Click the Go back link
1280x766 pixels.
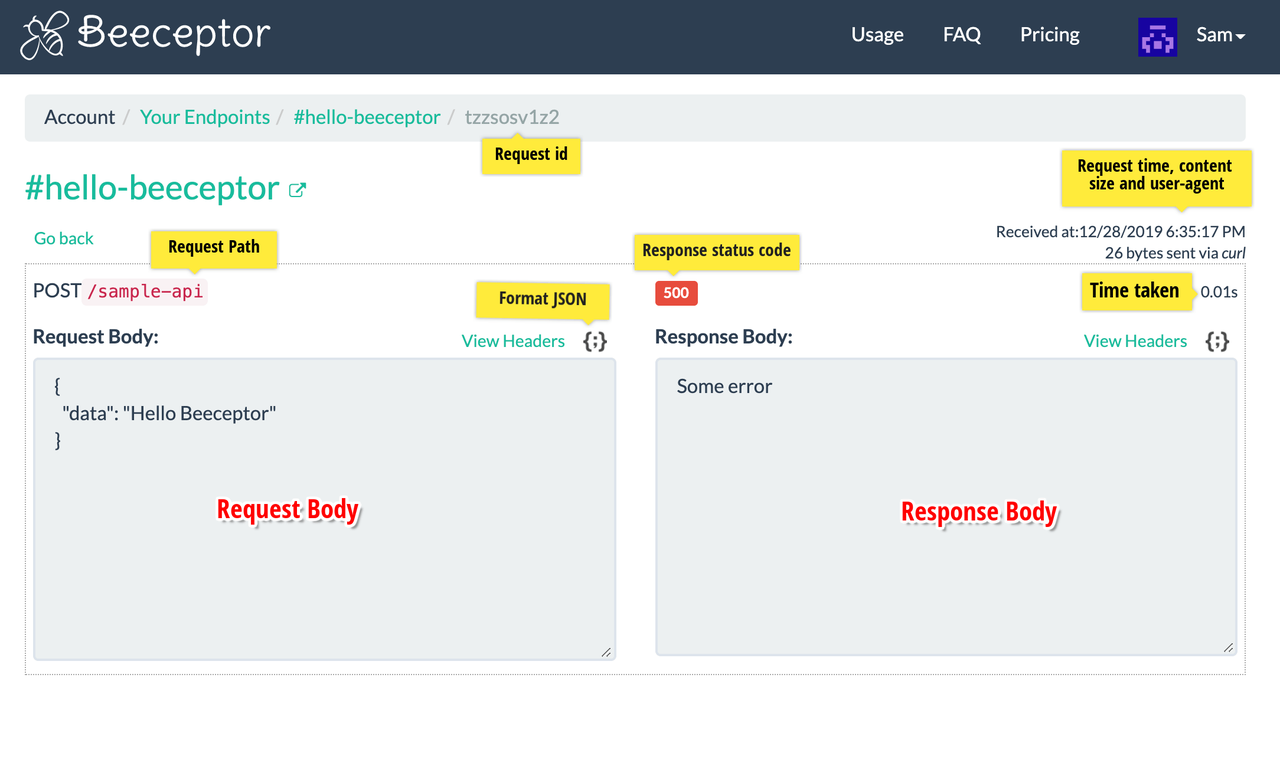tap(64, 238)
